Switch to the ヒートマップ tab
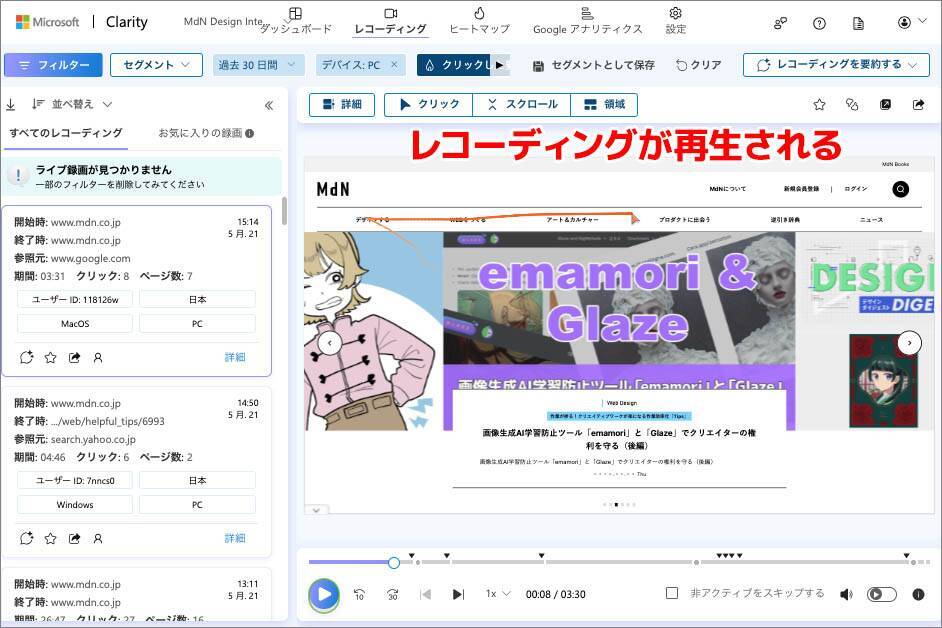Screen dimensions: 942x628 click(479, 20)
